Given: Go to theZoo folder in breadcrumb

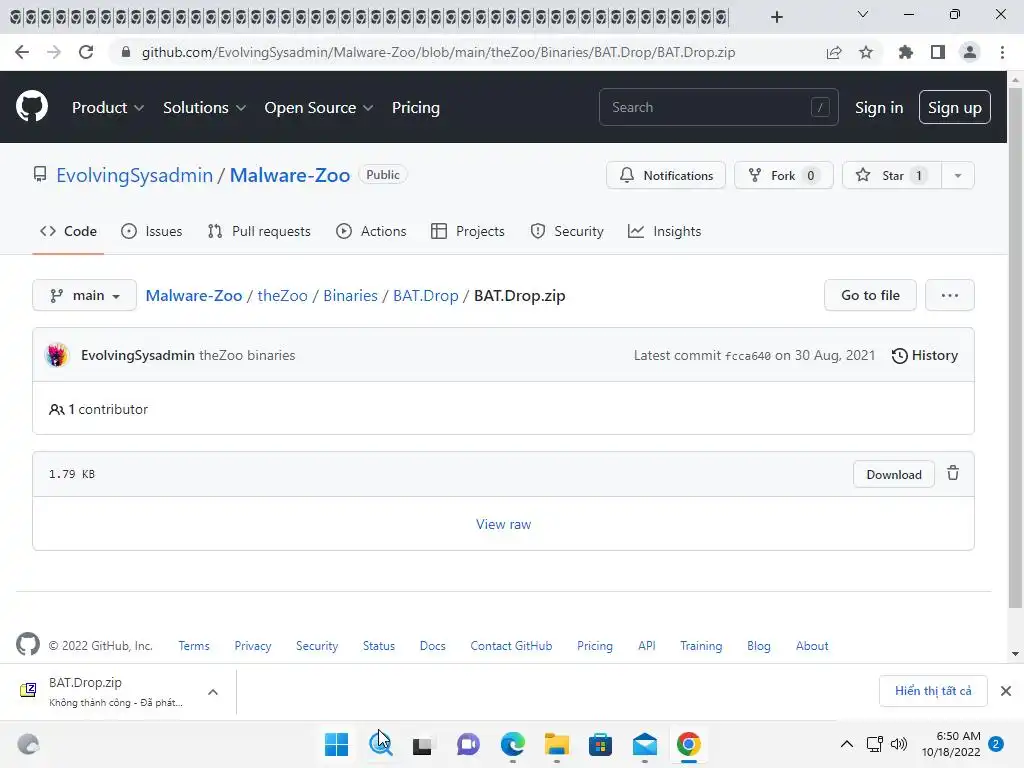Looking at the screenshot, I should 282,295.
